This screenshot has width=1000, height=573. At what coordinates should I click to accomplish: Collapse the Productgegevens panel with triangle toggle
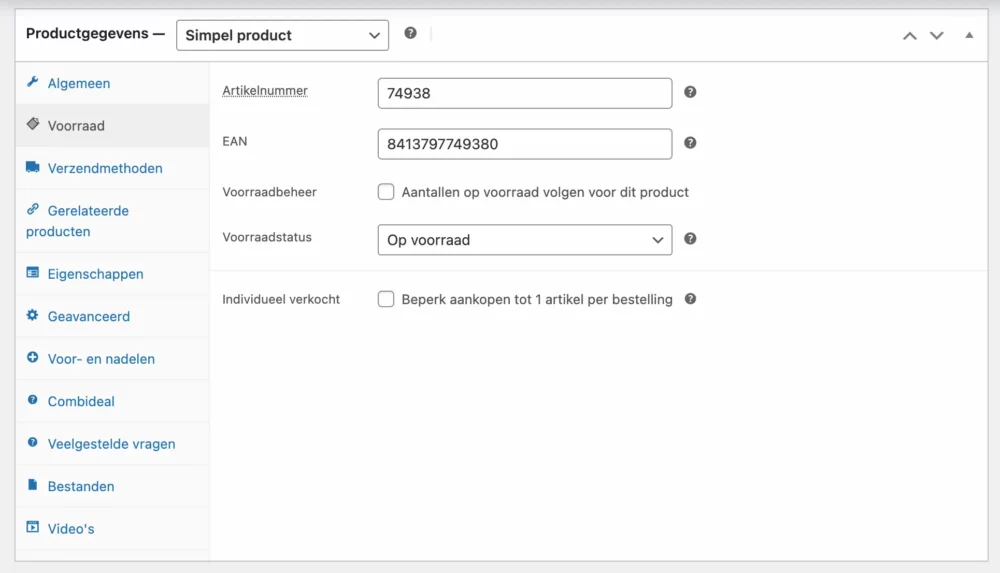(969, 35)
